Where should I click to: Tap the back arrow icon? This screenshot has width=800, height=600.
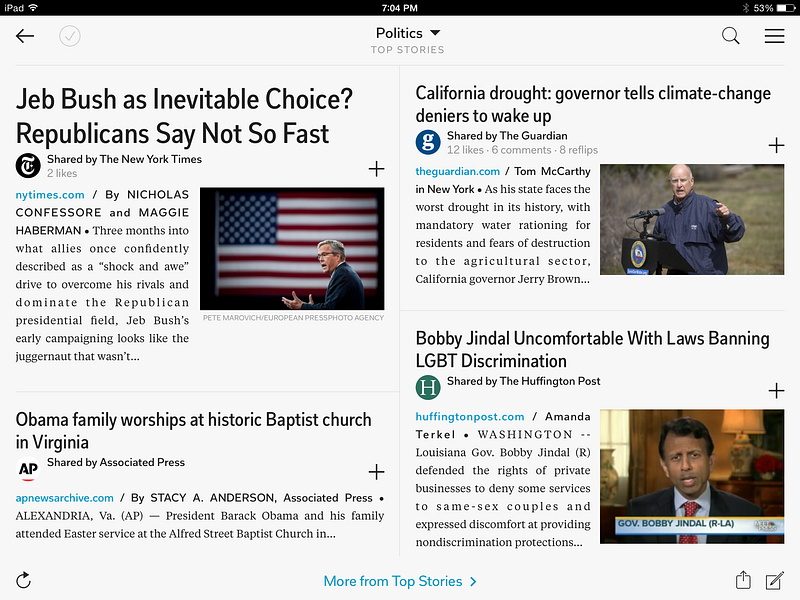pyautogui.click(x=24, y=36)
